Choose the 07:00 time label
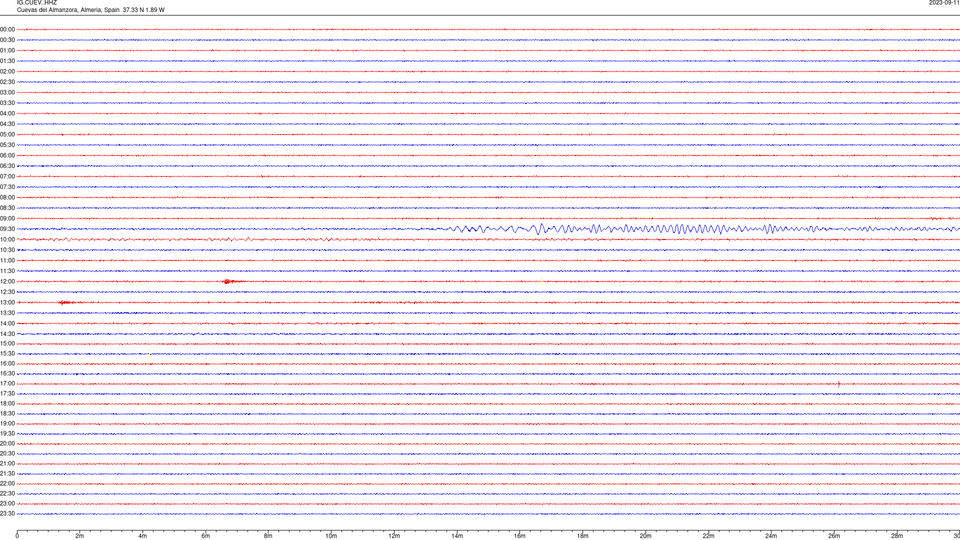Viewport: 960px width, 540px height. point(7,176)
